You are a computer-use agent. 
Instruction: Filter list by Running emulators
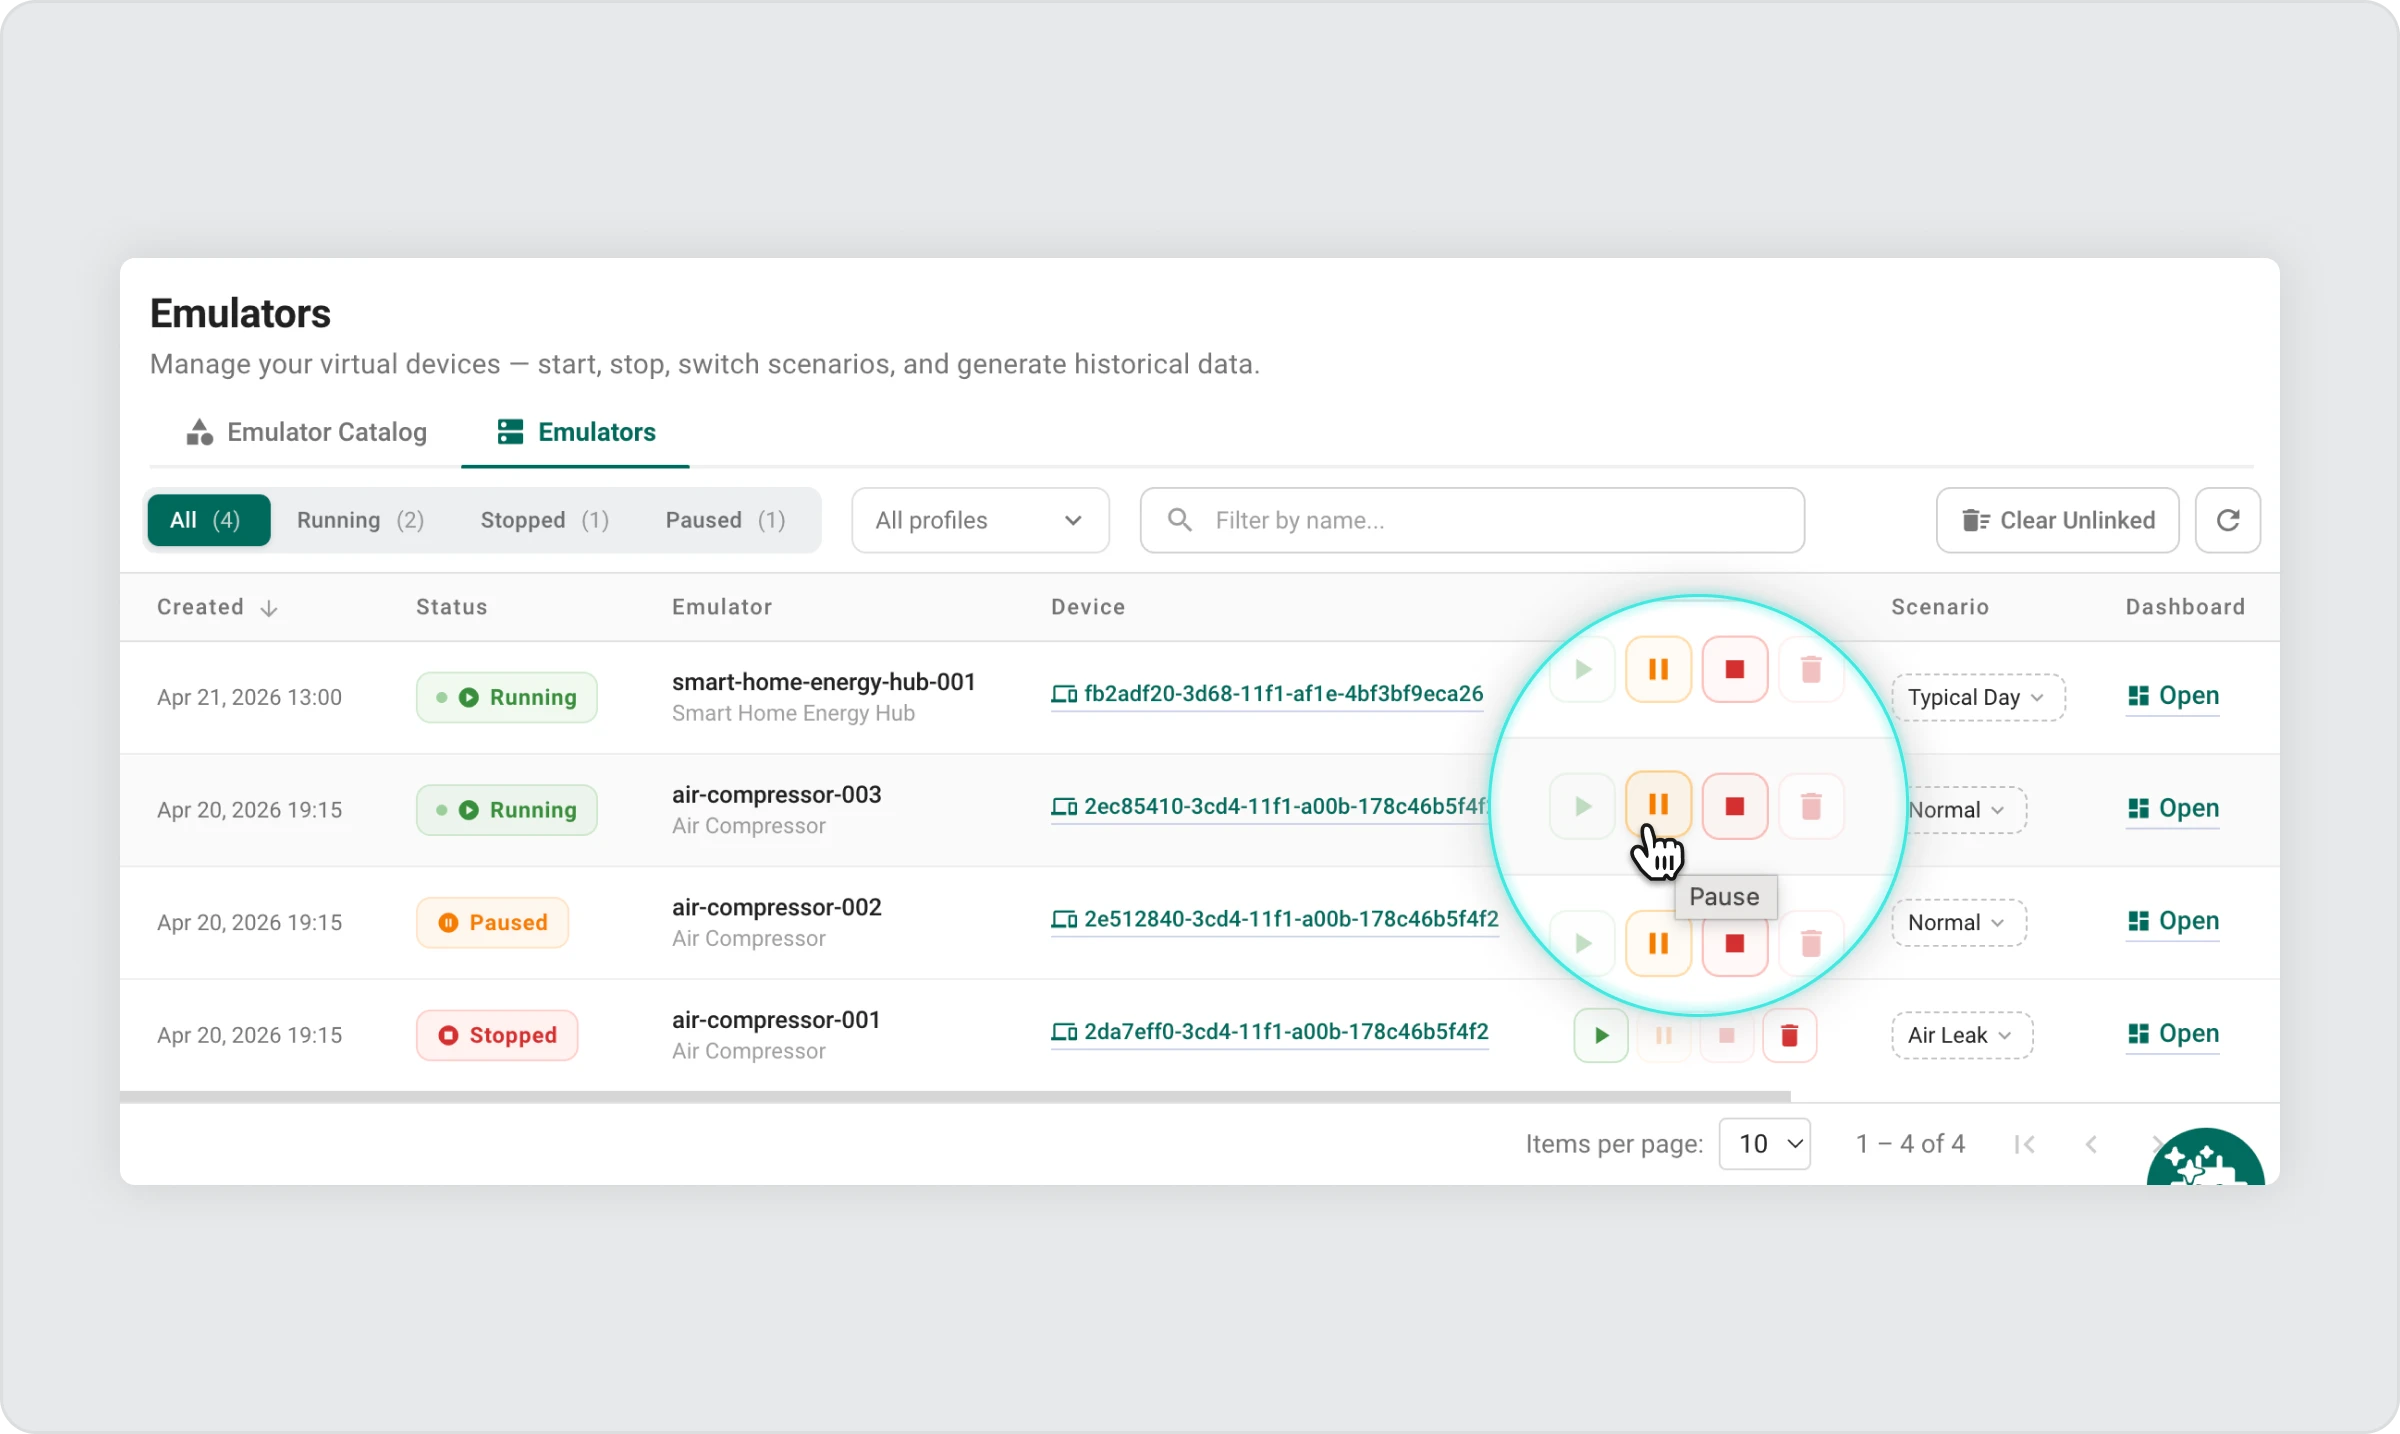coord(360,520)
